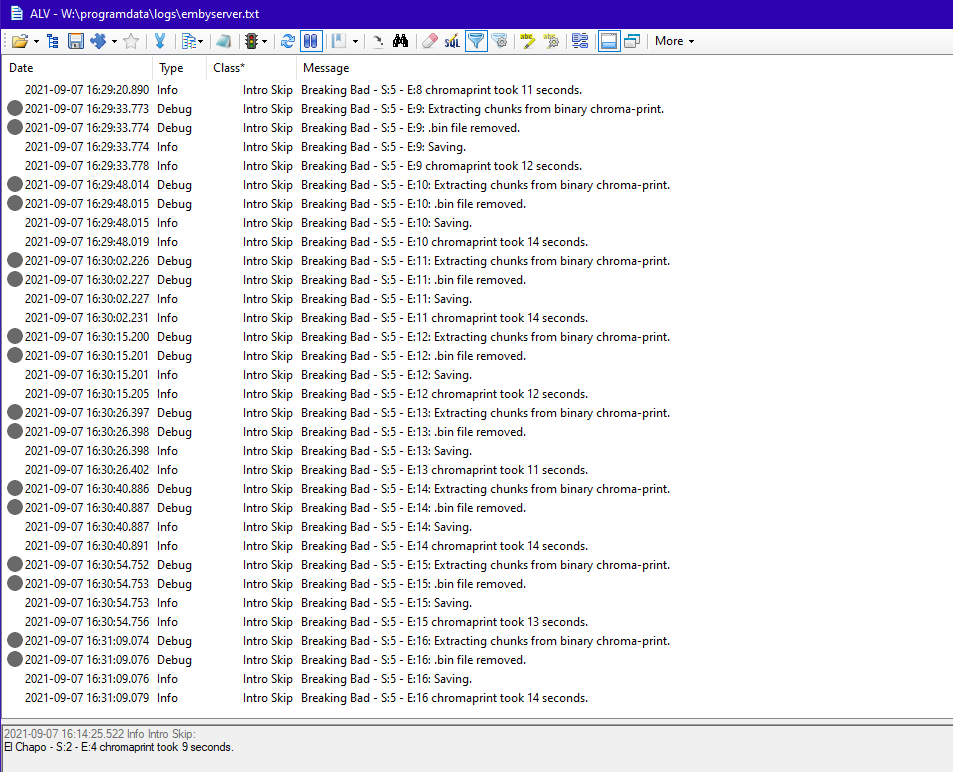Click the Date column header
The image size is (953, 772).
coord(77,68)
